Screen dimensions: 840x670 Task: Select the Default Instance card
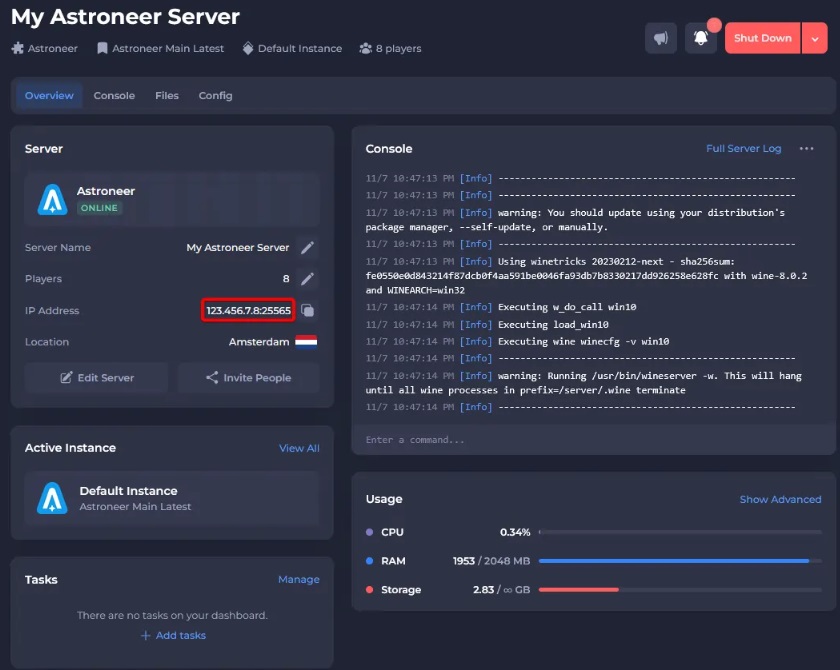(x=172, y=498)
